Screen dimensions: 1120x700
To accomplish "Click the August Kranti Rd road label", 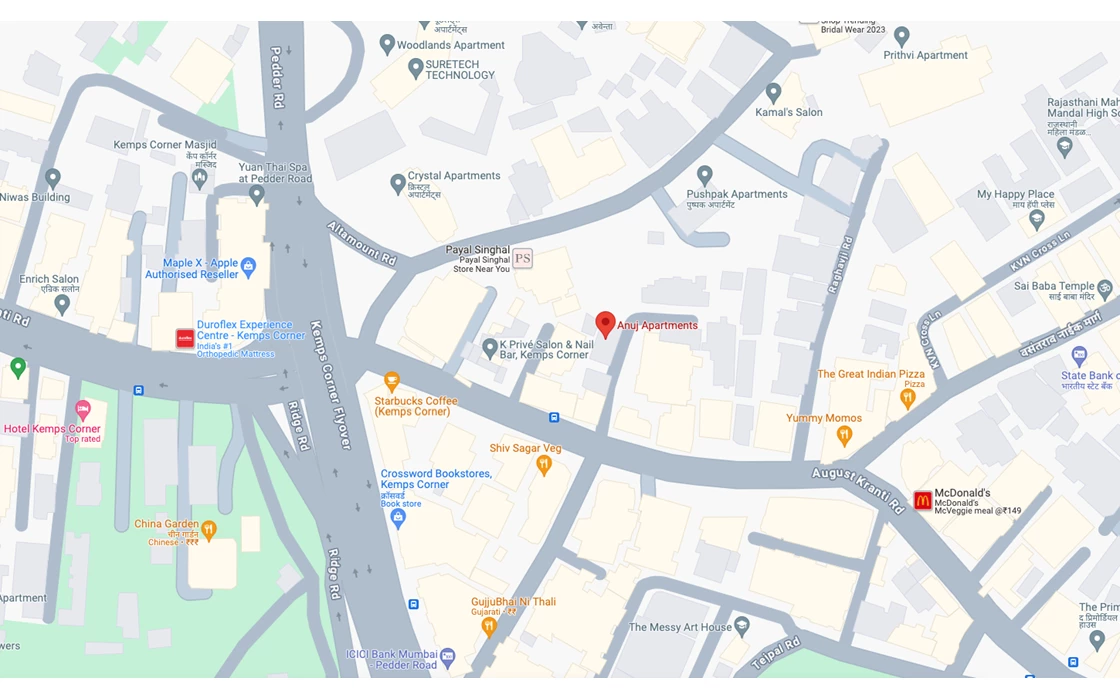I will tap(858, 490).
